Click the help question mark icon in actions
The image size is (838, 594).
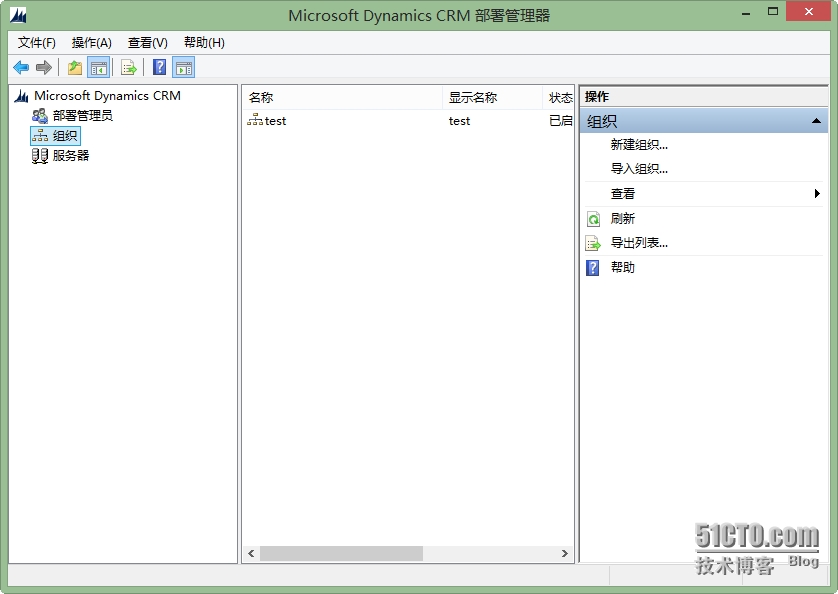(593, 267)
